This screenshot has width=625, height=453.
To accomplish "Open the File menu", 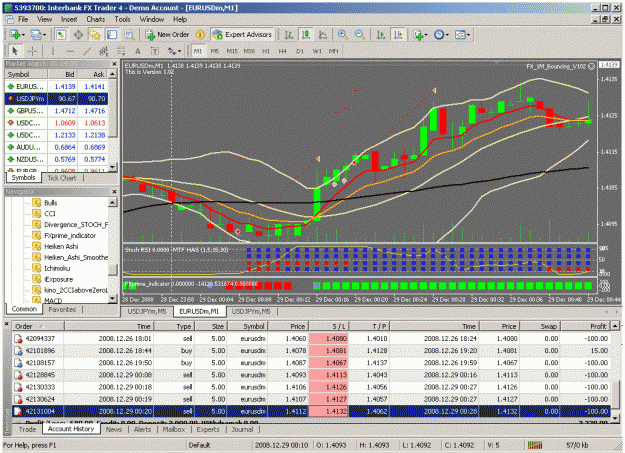I will click(23, 19).
